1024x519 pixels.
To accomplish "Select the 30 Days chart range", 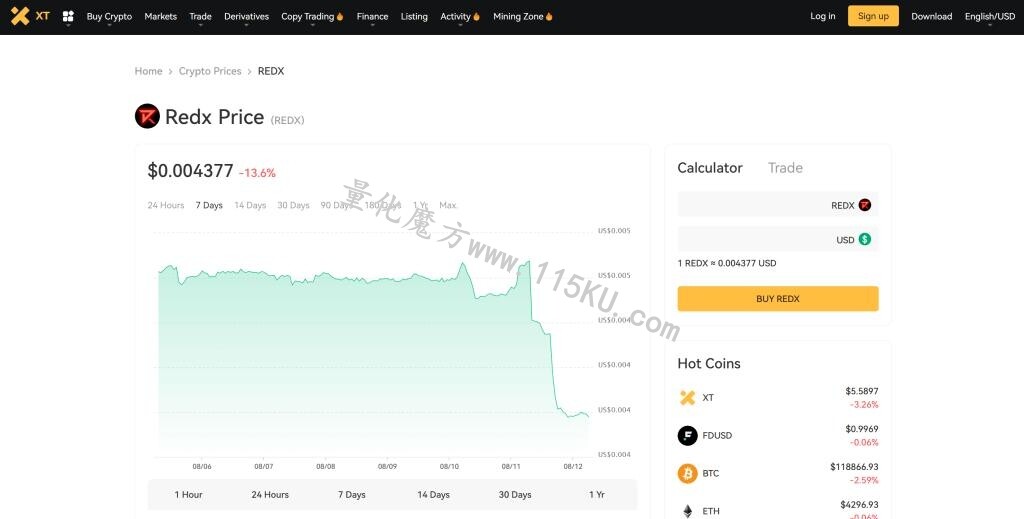I will pyautogui.click(x=293, y=205).
